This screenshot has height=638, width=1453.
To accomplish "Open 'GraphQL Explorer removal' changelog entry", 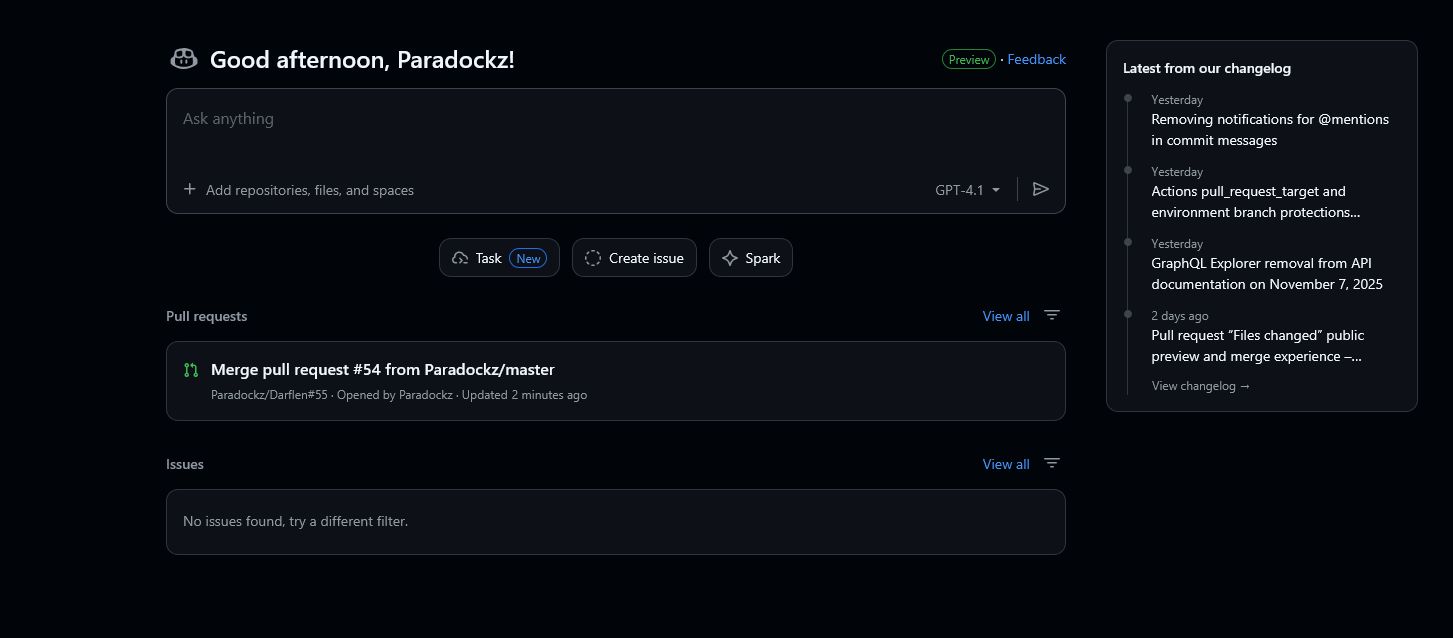I will (1267, 274).
